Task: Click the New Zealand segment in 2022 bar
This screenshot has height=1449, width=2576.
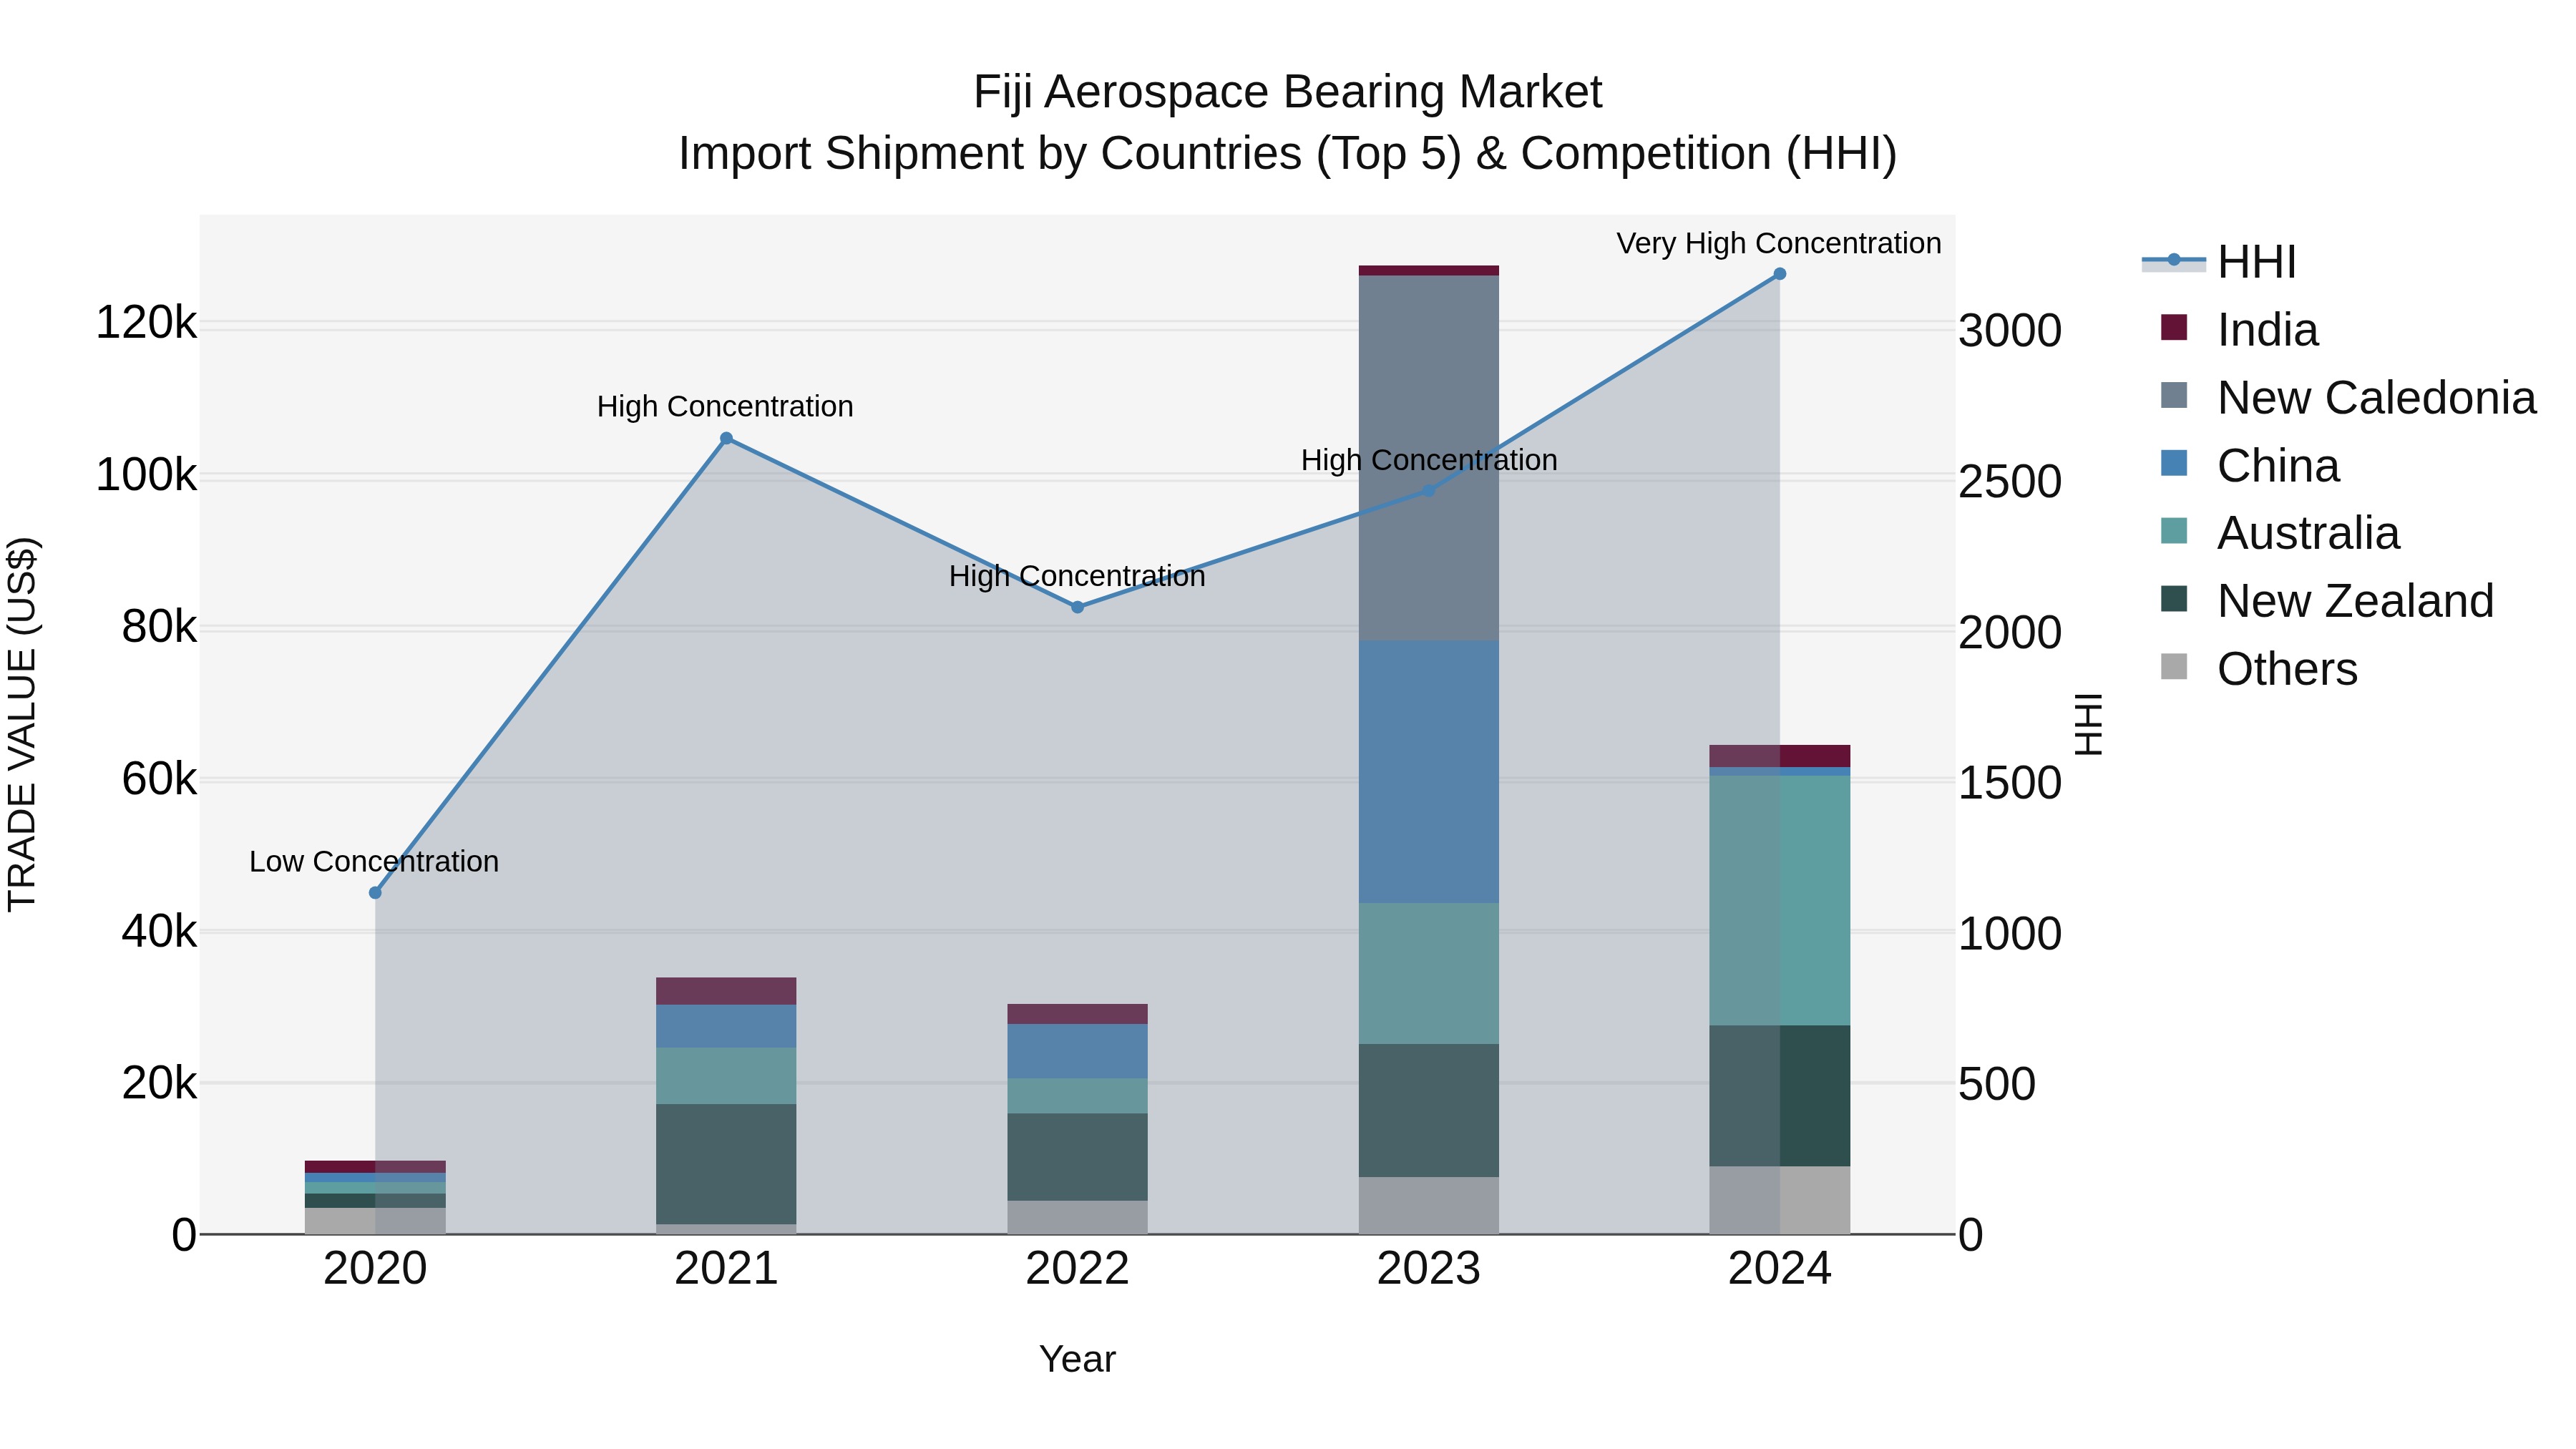Action: point(1077,1157)
